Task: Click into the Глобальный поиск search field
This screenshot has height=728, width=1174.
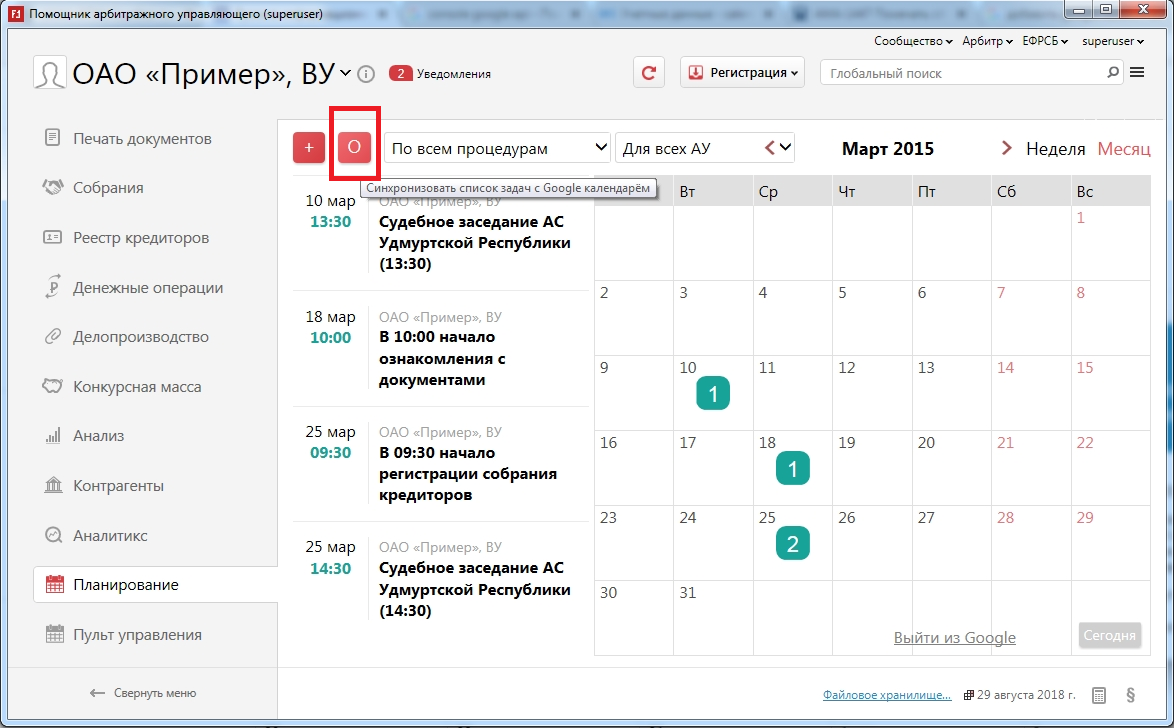Action: 962,73
